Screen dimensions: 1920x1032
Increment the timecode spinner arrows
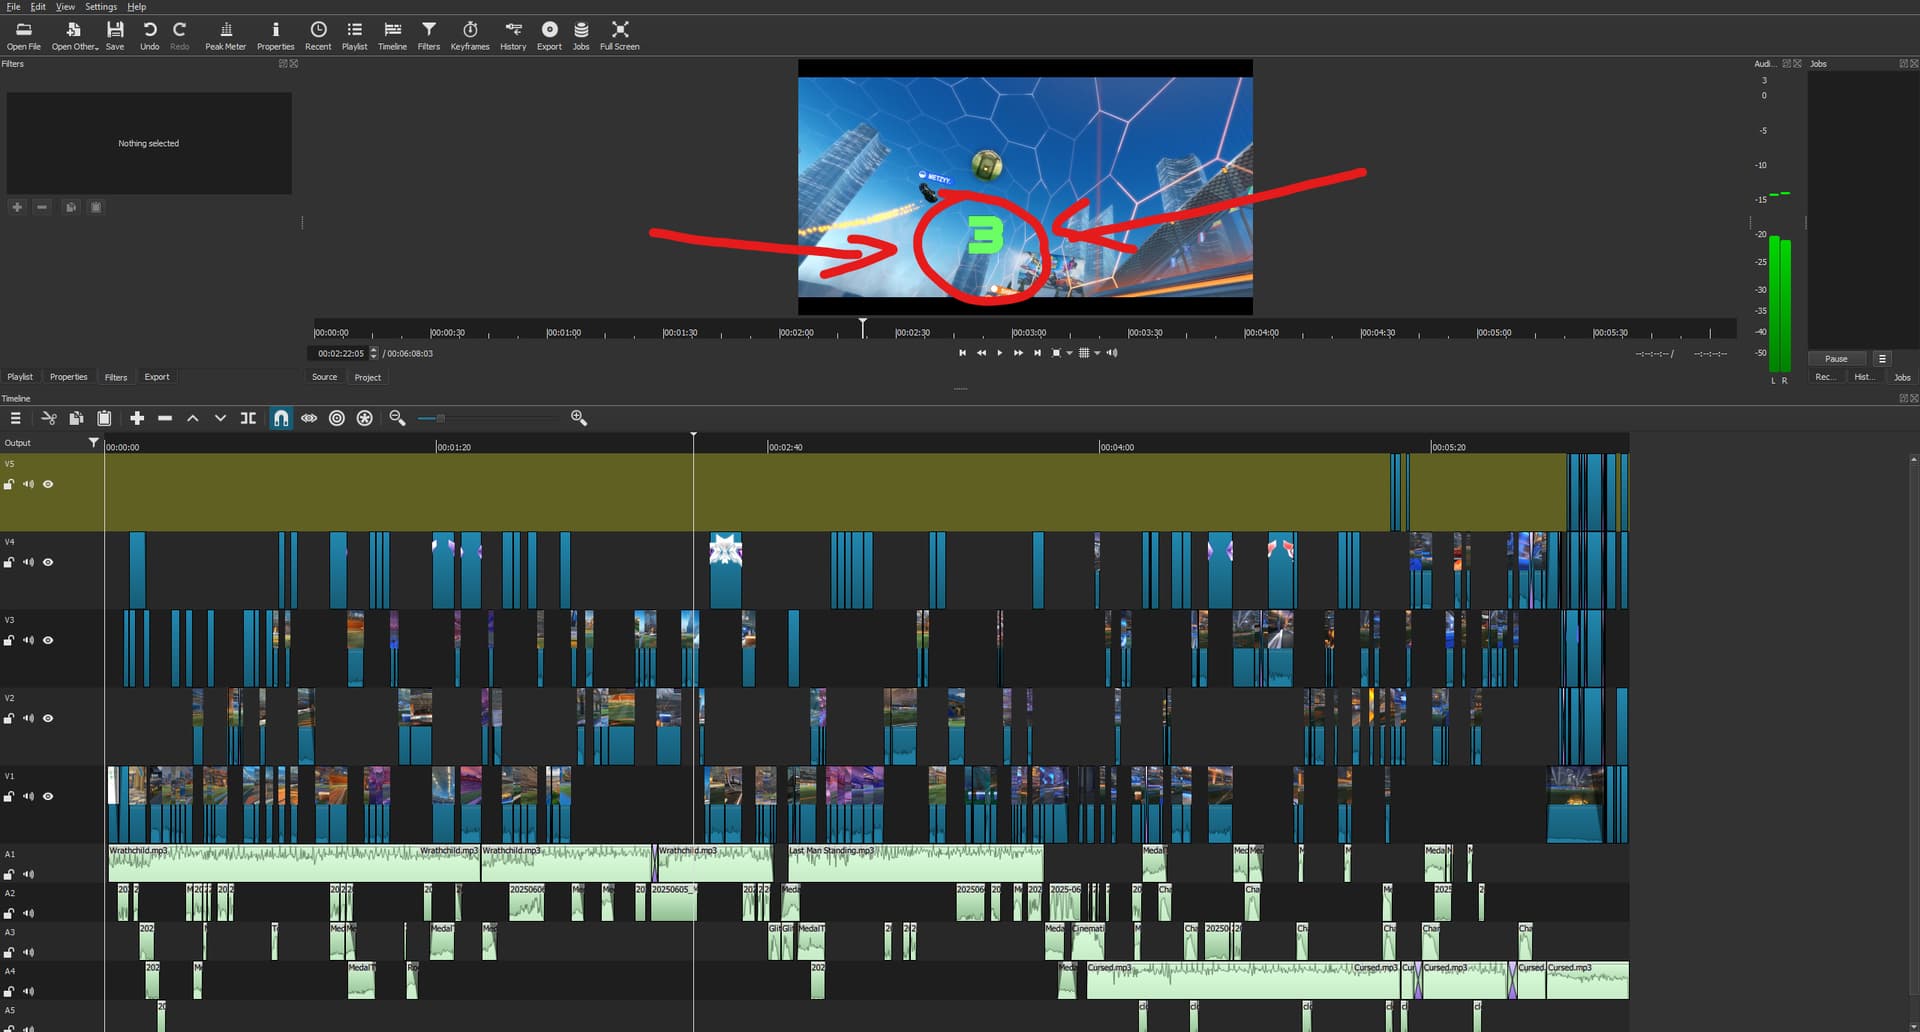click(x=374, y=350)
